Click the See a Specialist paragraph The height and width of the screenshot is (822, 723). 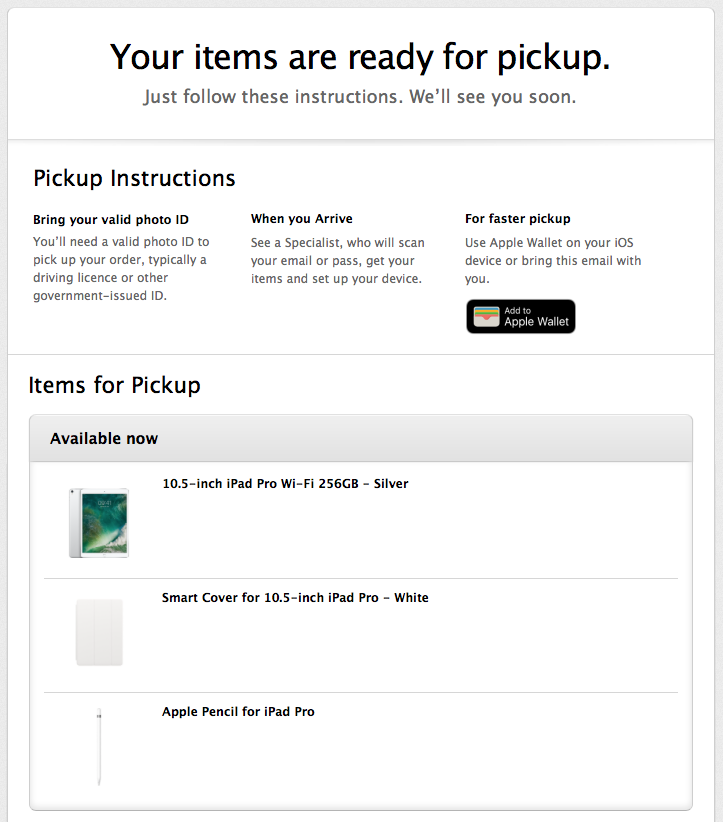point(337,260)
